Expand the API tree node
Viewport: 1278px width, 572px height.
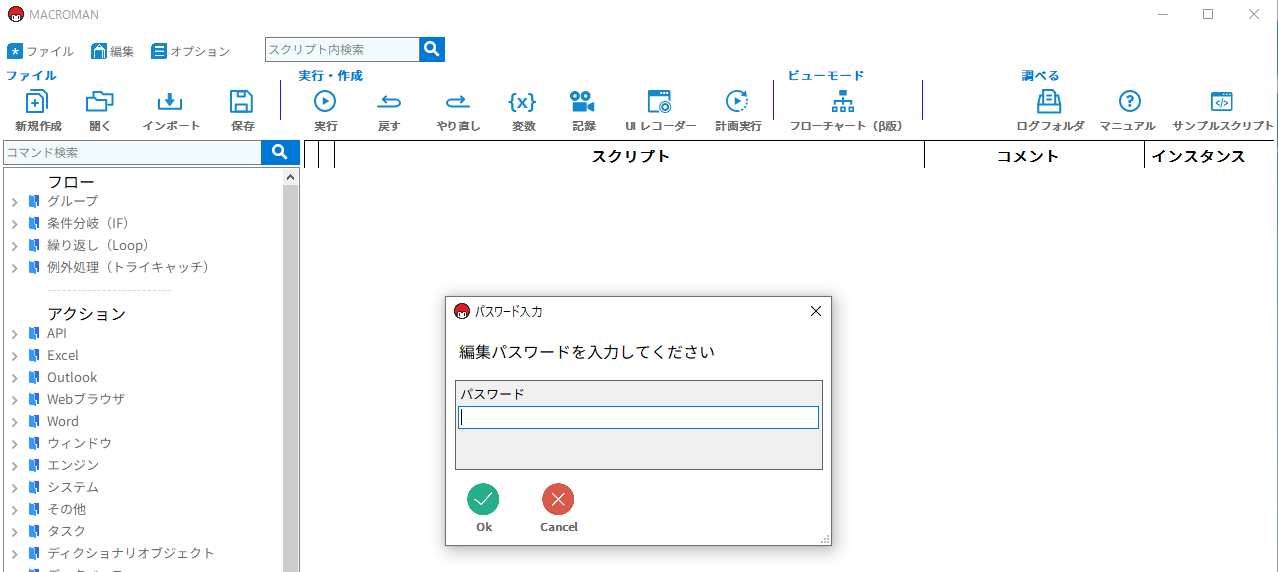coord(15,334)
